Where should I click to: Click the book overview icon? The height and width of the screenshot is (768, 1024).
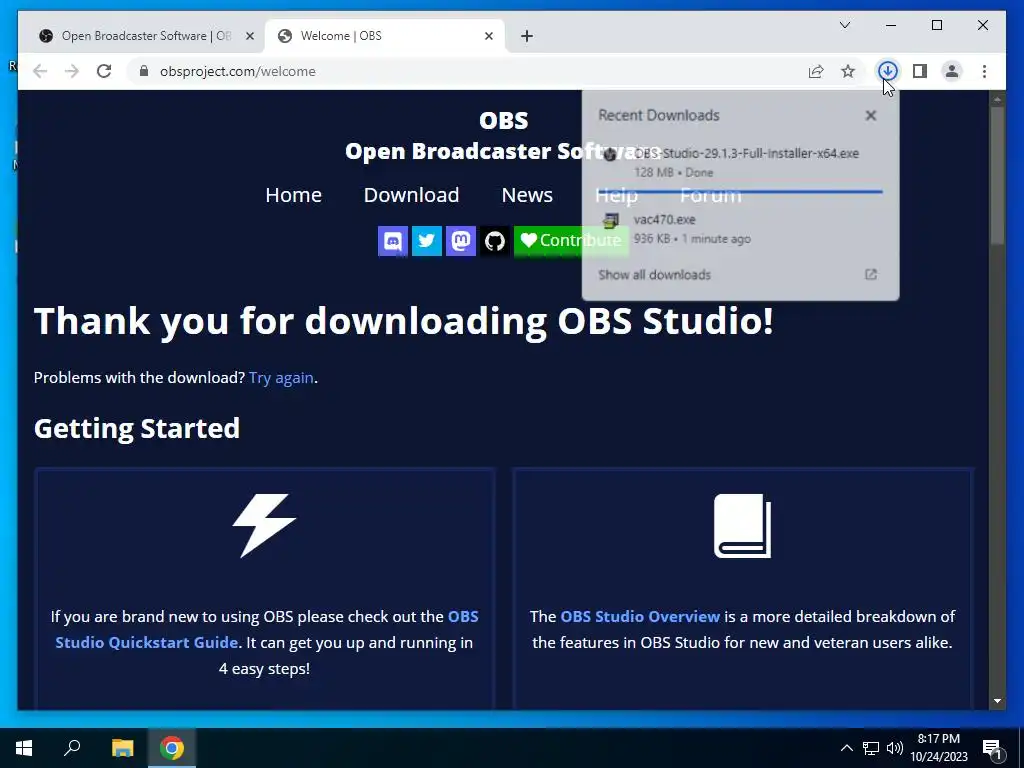point(743,526)
